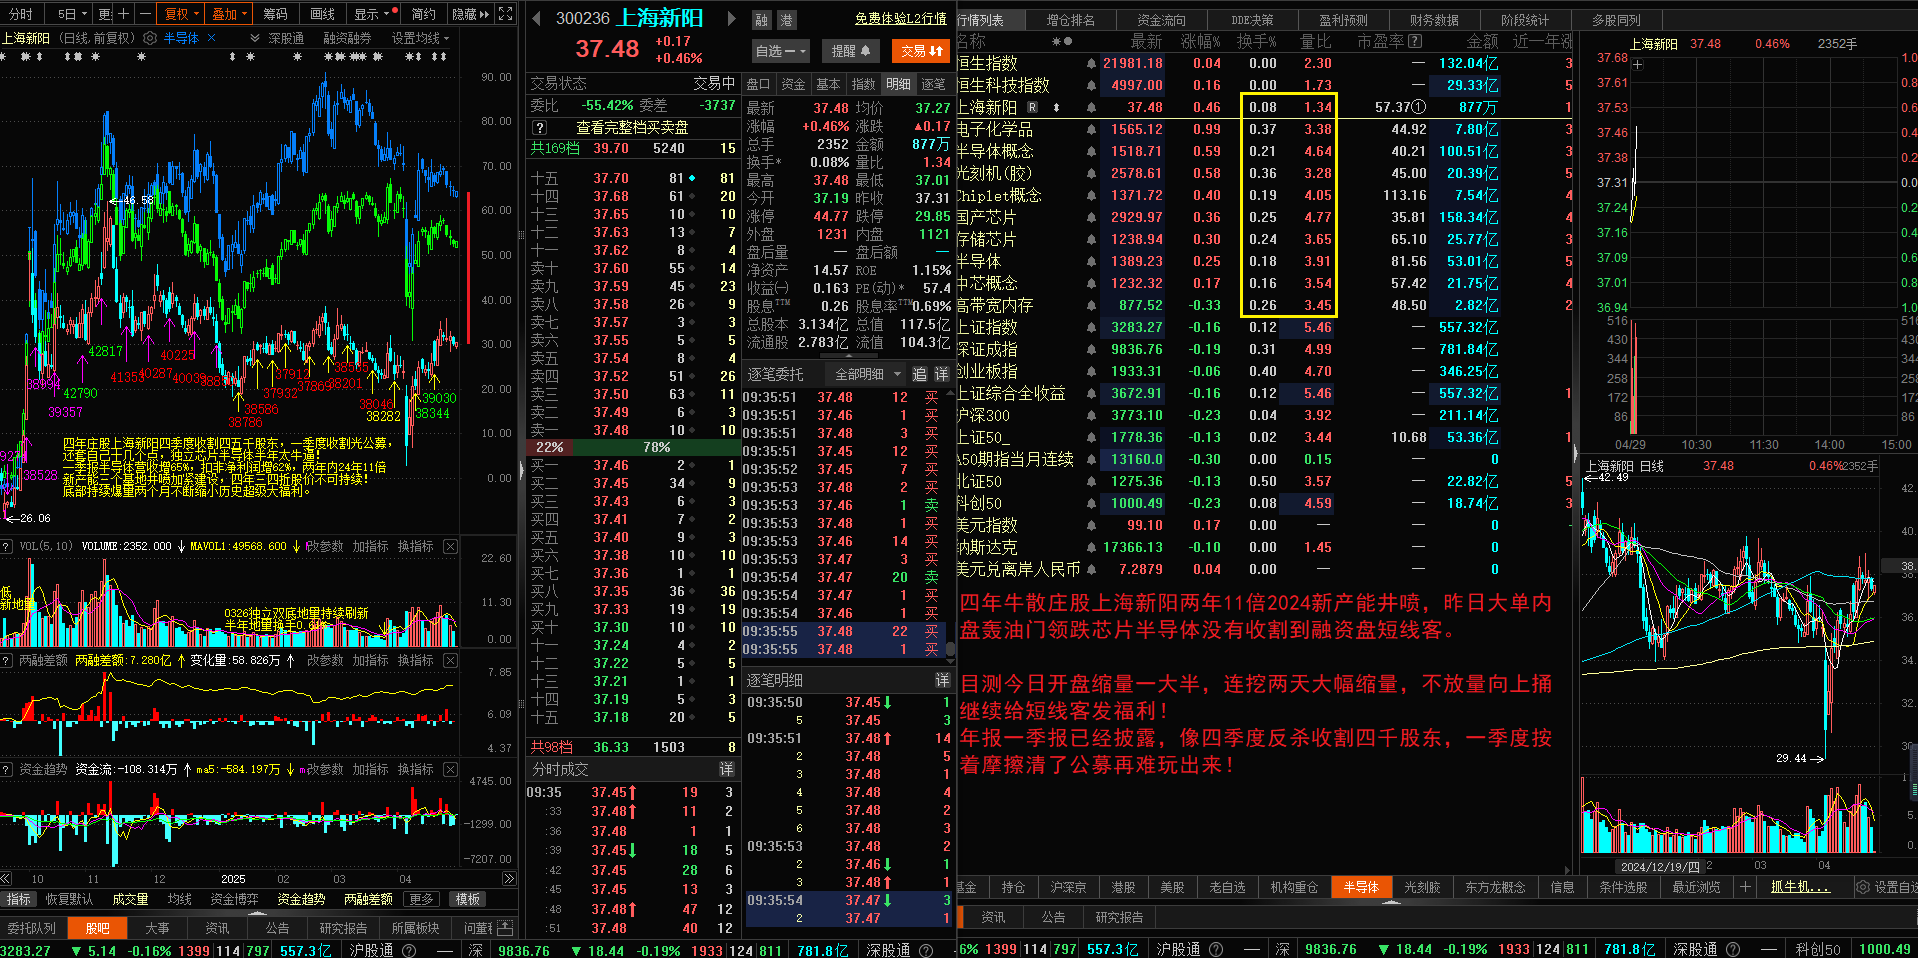Open the 资金流向 tab in right panel
This screenshot has width=1918, height=958.
point(1161,20)
